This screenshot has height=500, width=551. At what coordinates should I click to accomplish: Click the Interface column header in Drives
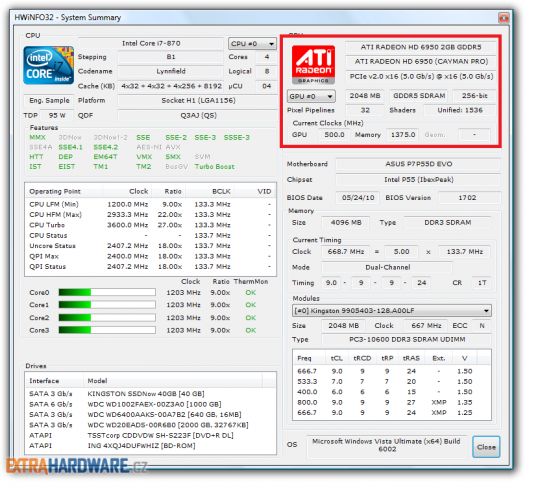(54, 381)
